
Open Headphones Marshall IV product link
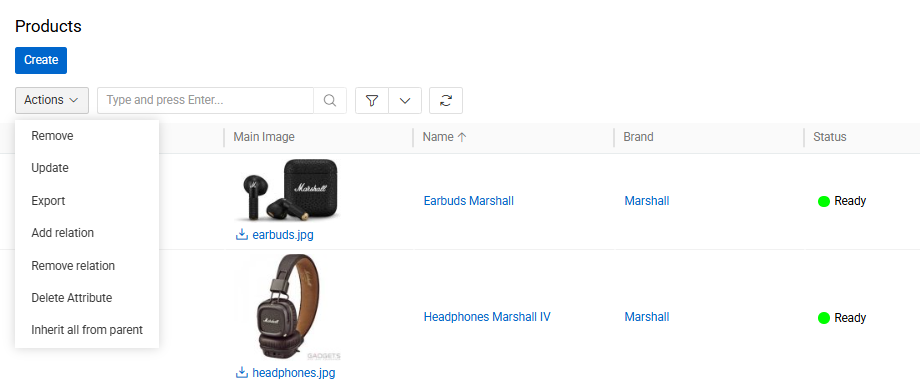click(x=487, y=317)
